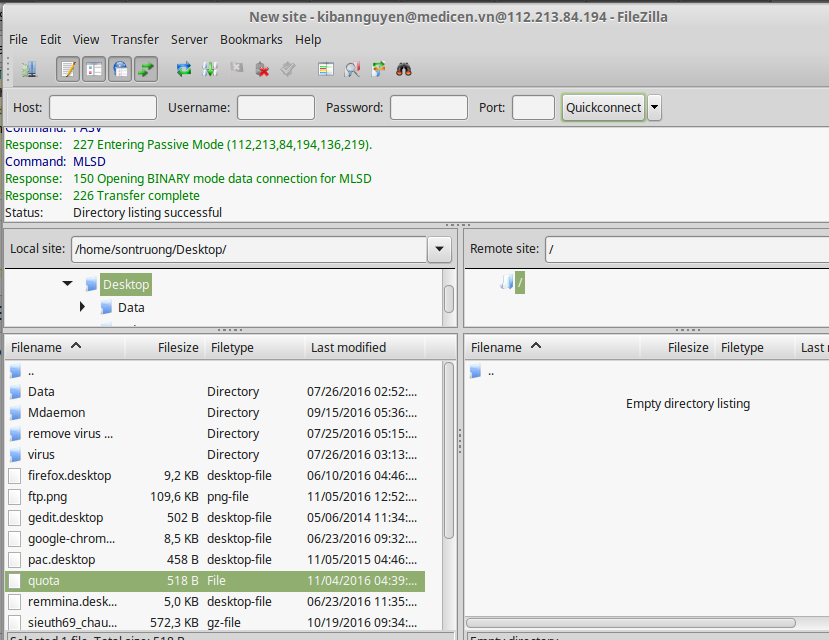Click the folder icon beside Mdaemon

(15, 413)
